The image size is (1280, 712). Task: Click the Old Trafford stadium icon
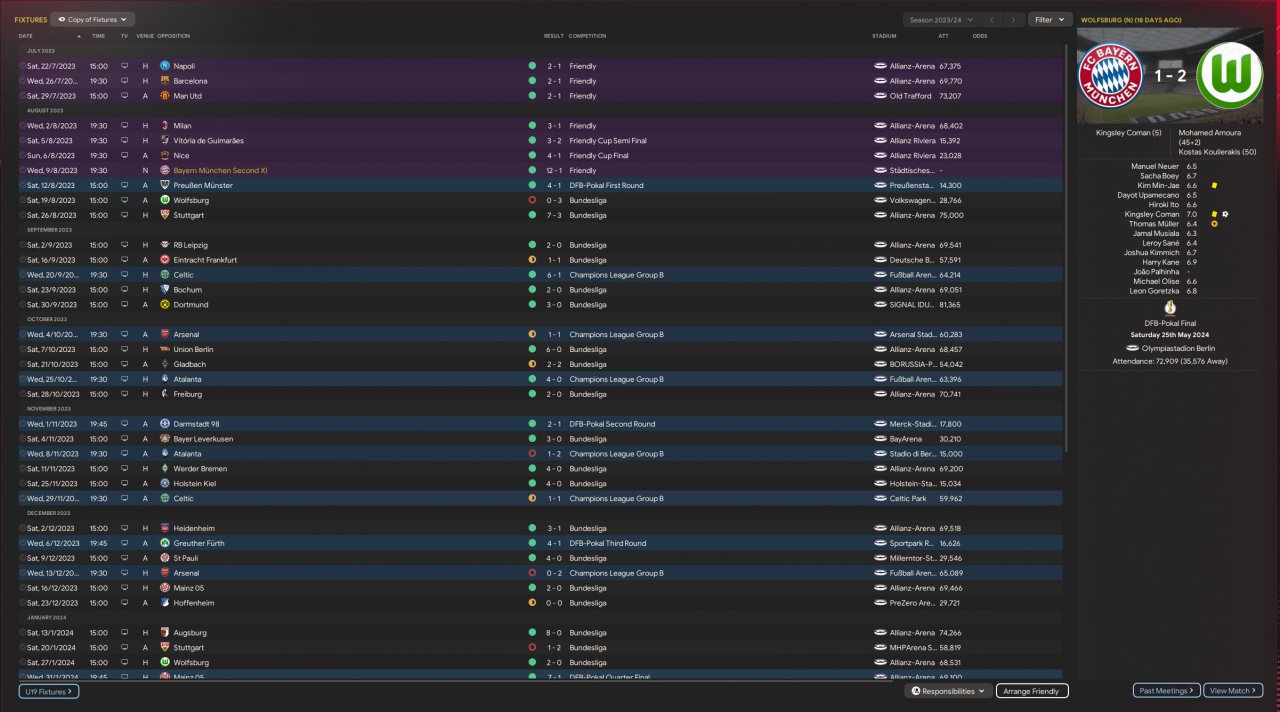point(880,96)
